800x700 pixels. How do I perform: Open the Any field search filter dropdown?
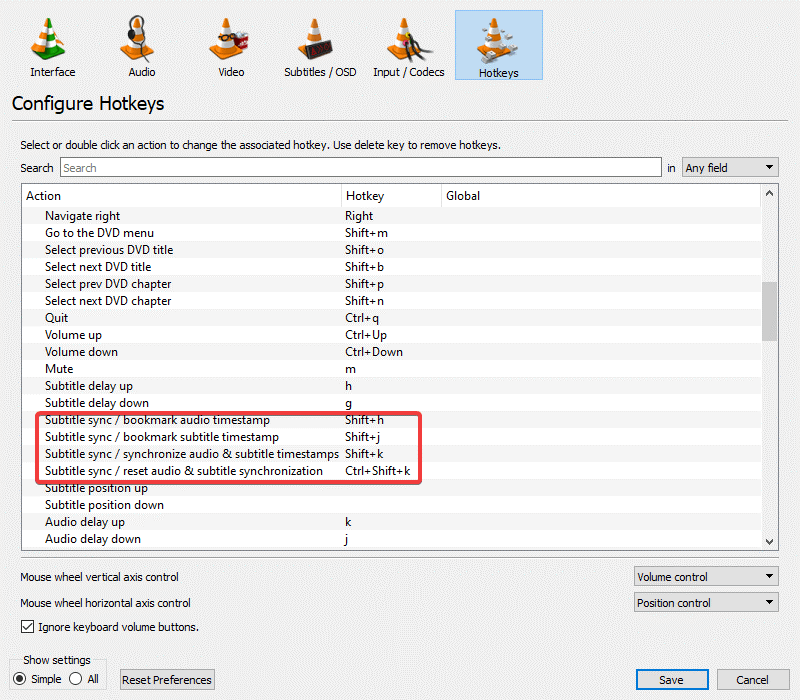(730, 167)
